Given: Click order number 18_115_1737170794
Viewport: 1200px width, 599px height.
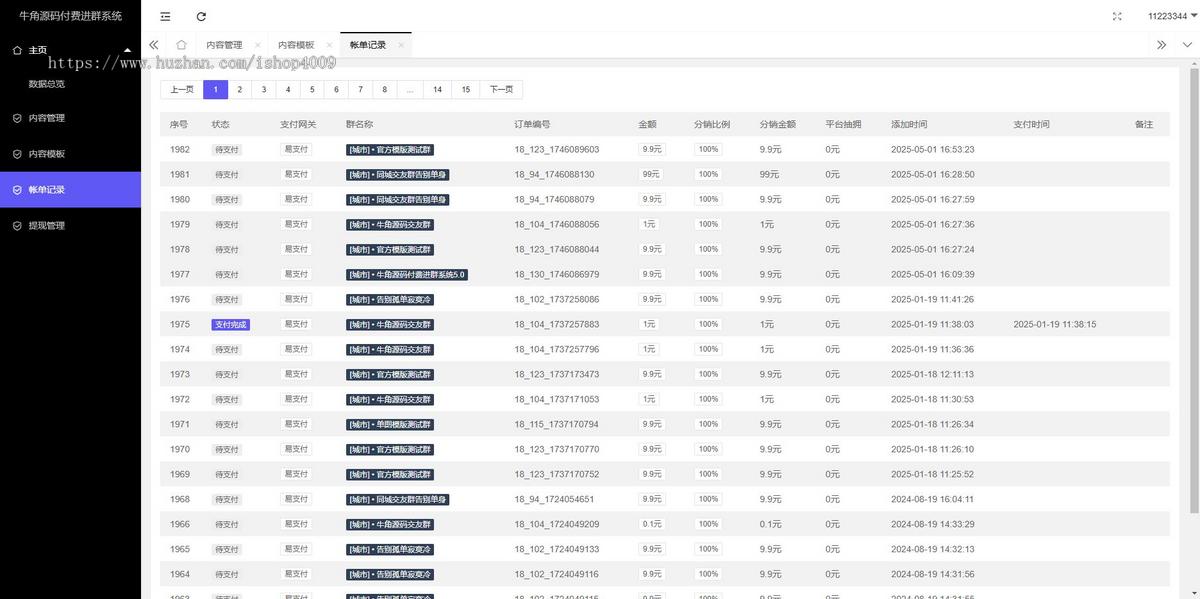Looking at the screenshot, I should point(557,425).
